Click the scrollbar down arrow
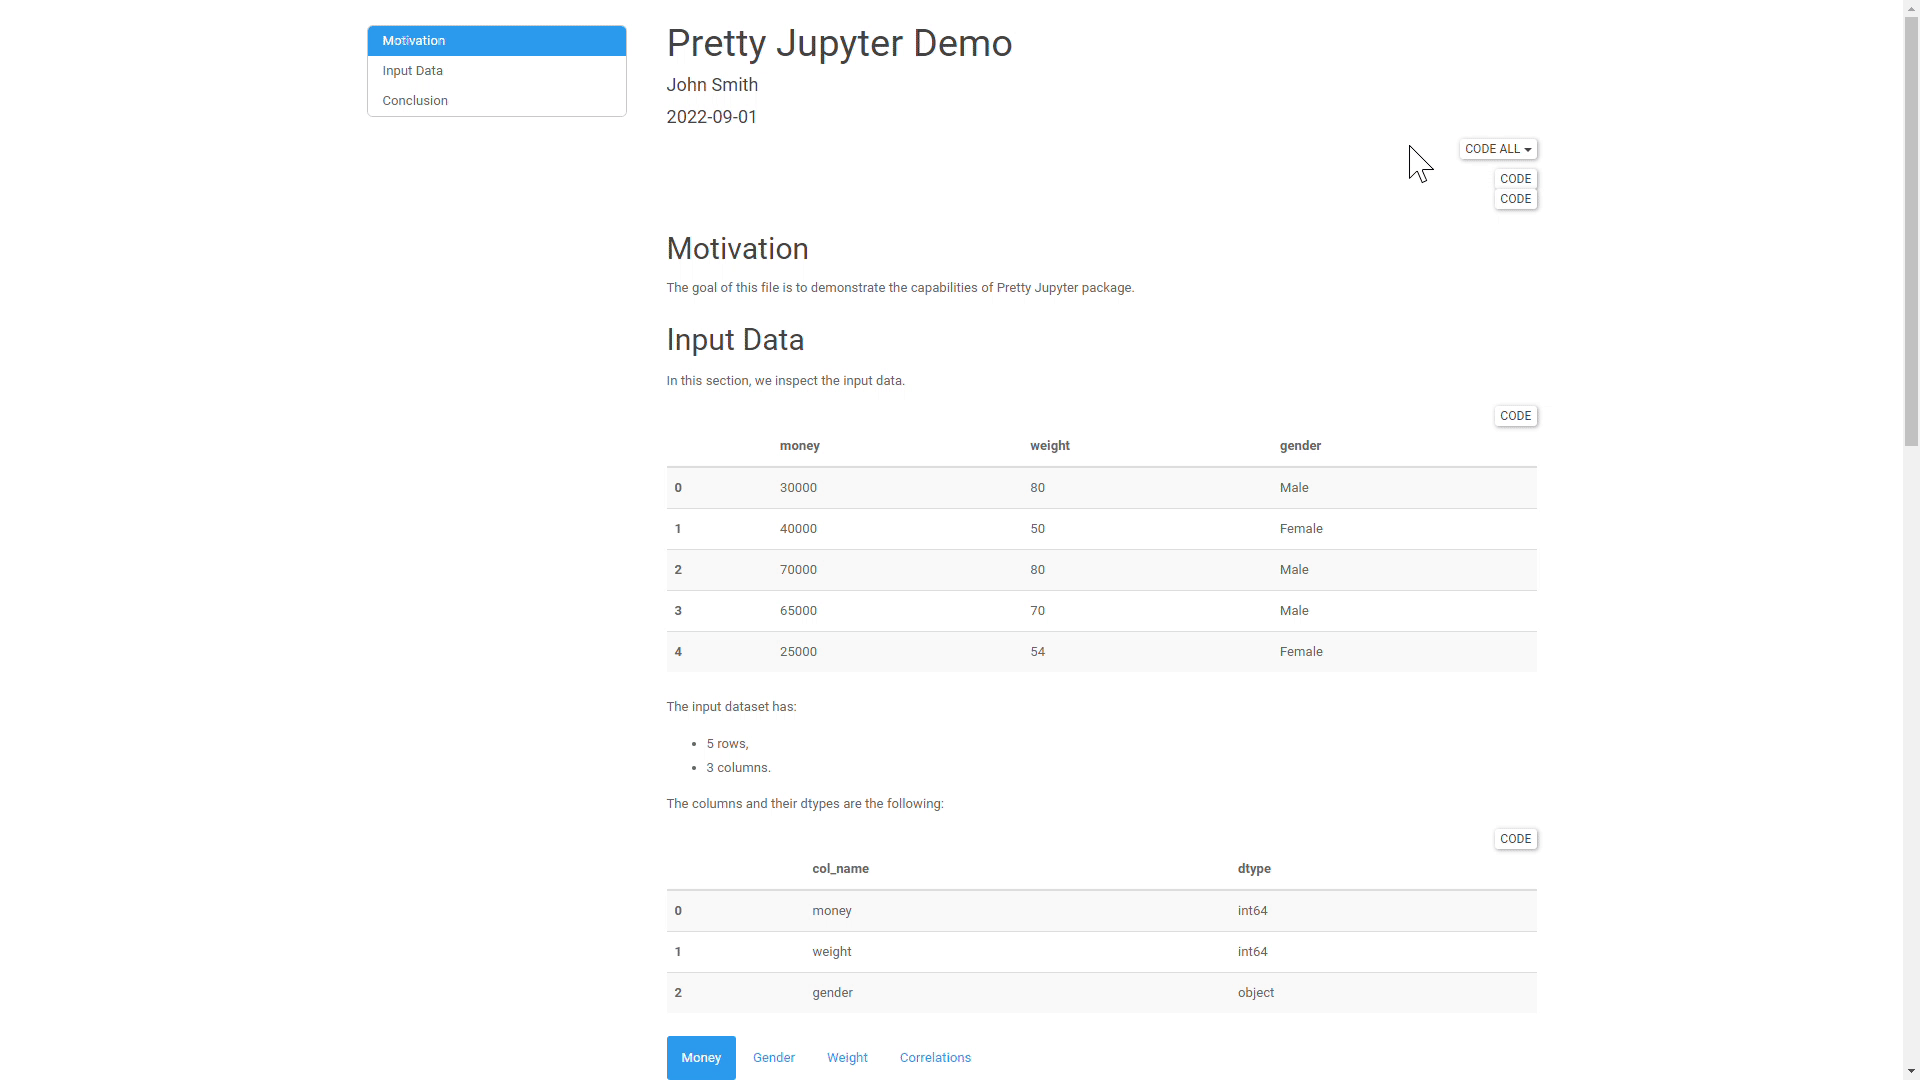Viewport: 1920px width, 1080px height. [x=1911, y=1071]
